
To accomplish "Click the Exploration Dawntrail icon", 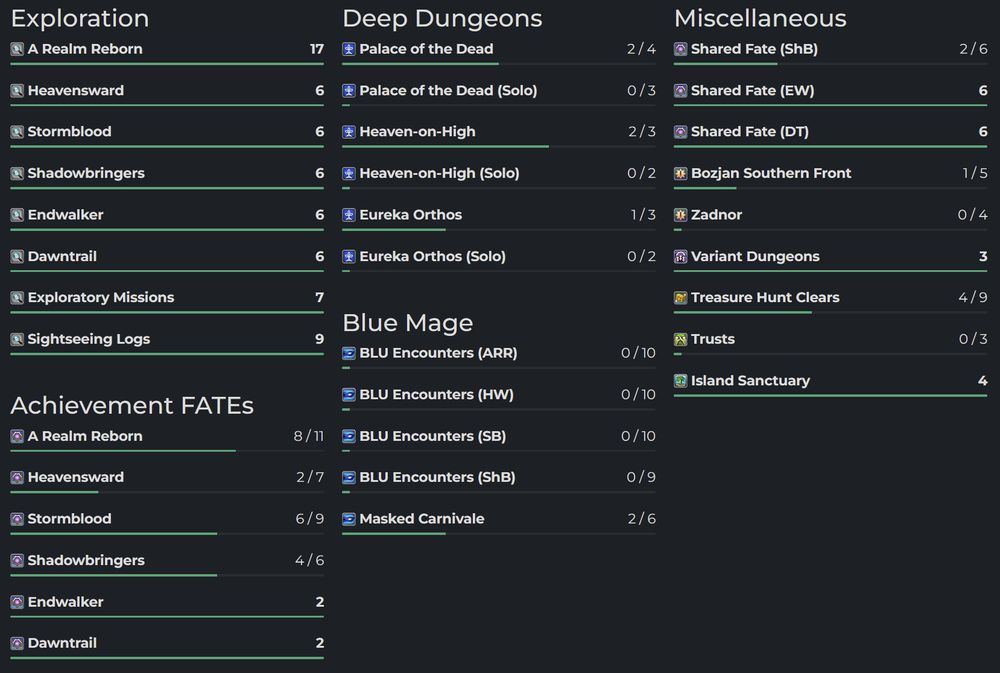I will [x=17, y=256].
